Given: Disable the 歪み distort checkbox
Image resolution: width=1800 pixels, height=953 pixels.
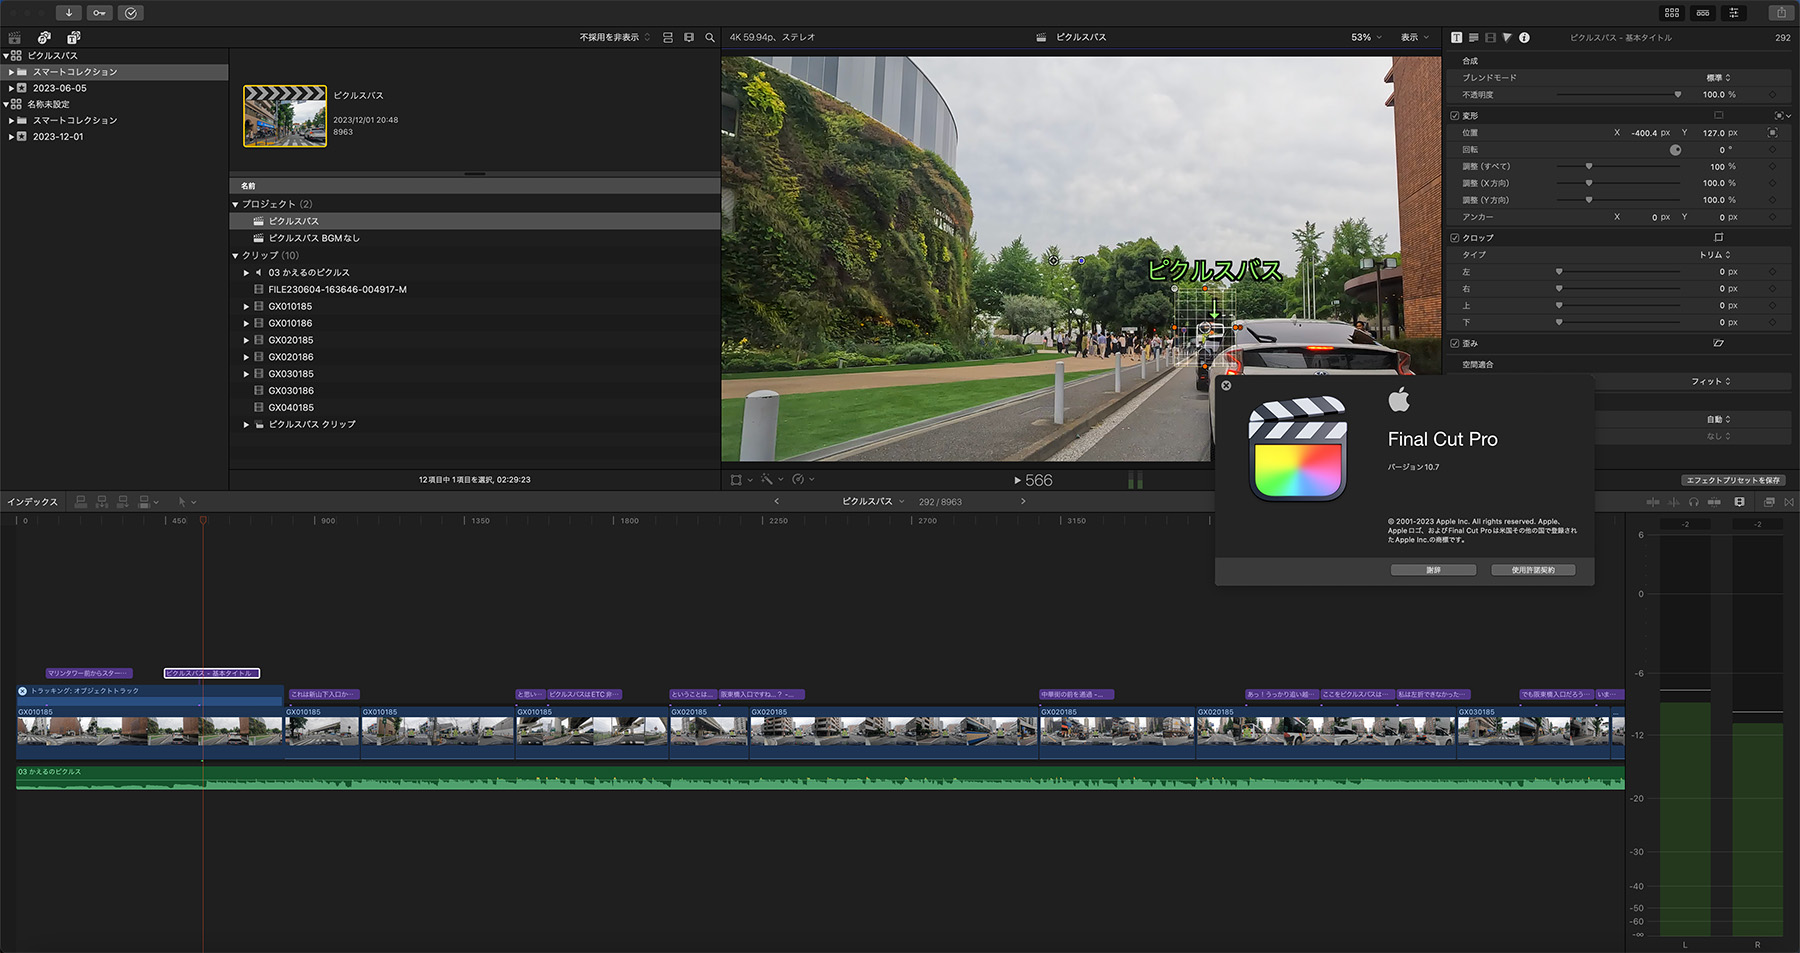Looking at the screenshot, I should 1455,343.
